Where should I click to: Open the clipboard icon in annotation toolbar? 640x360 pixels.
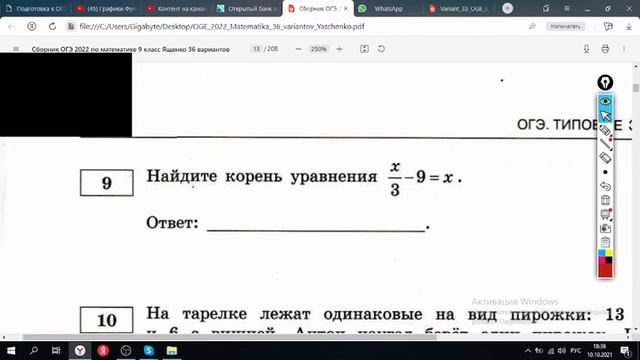pyautogui.click(x=605, y=242)
